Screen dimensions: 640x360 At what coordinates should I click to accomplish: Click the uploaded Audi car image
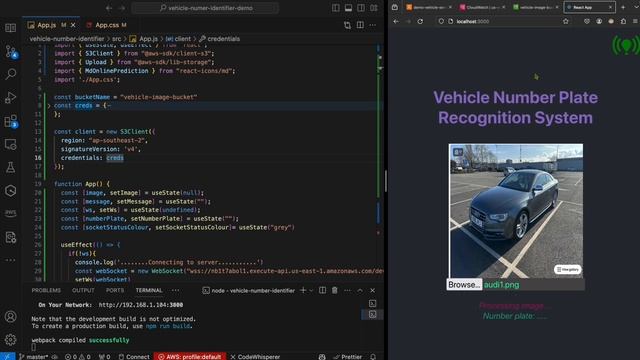click(x=516, y=211)
